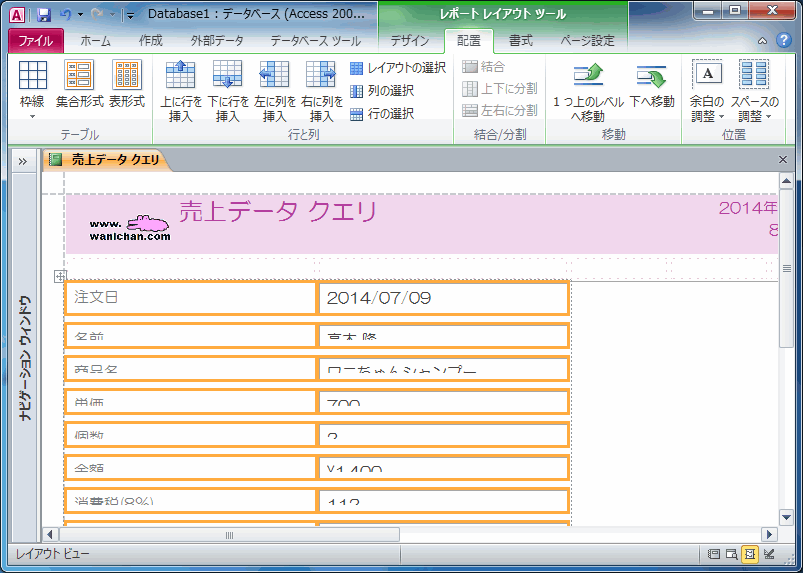
Task: Open the File (ファイル) tab
Action: [36, 41]
